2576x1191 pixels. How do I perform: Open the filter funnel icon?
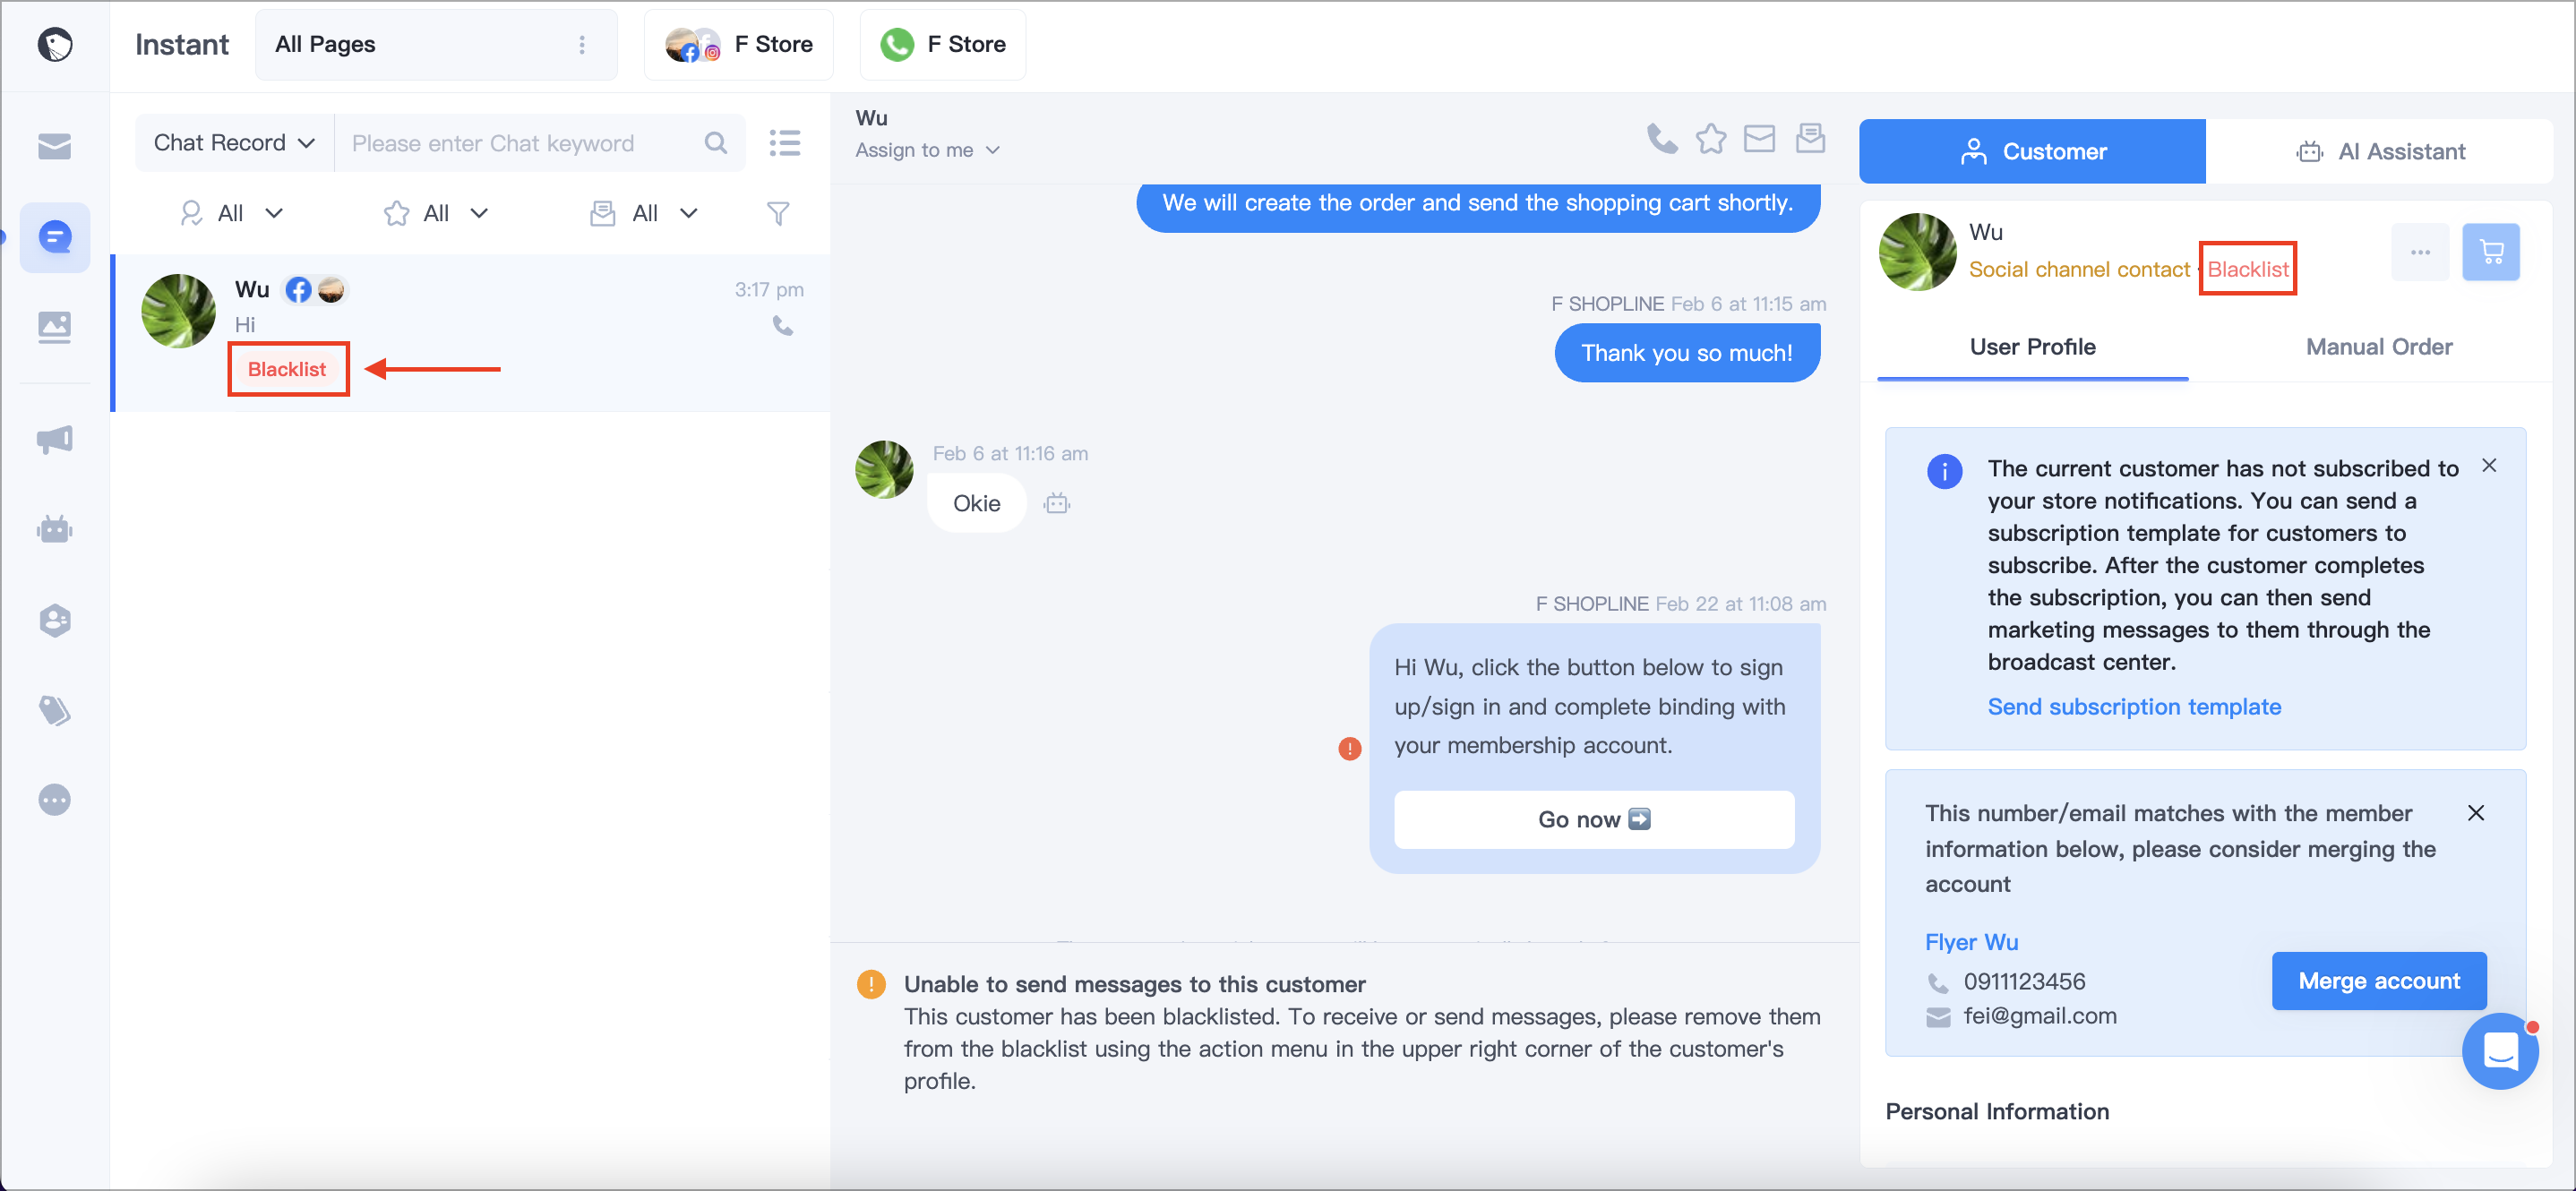coord(778,213)
